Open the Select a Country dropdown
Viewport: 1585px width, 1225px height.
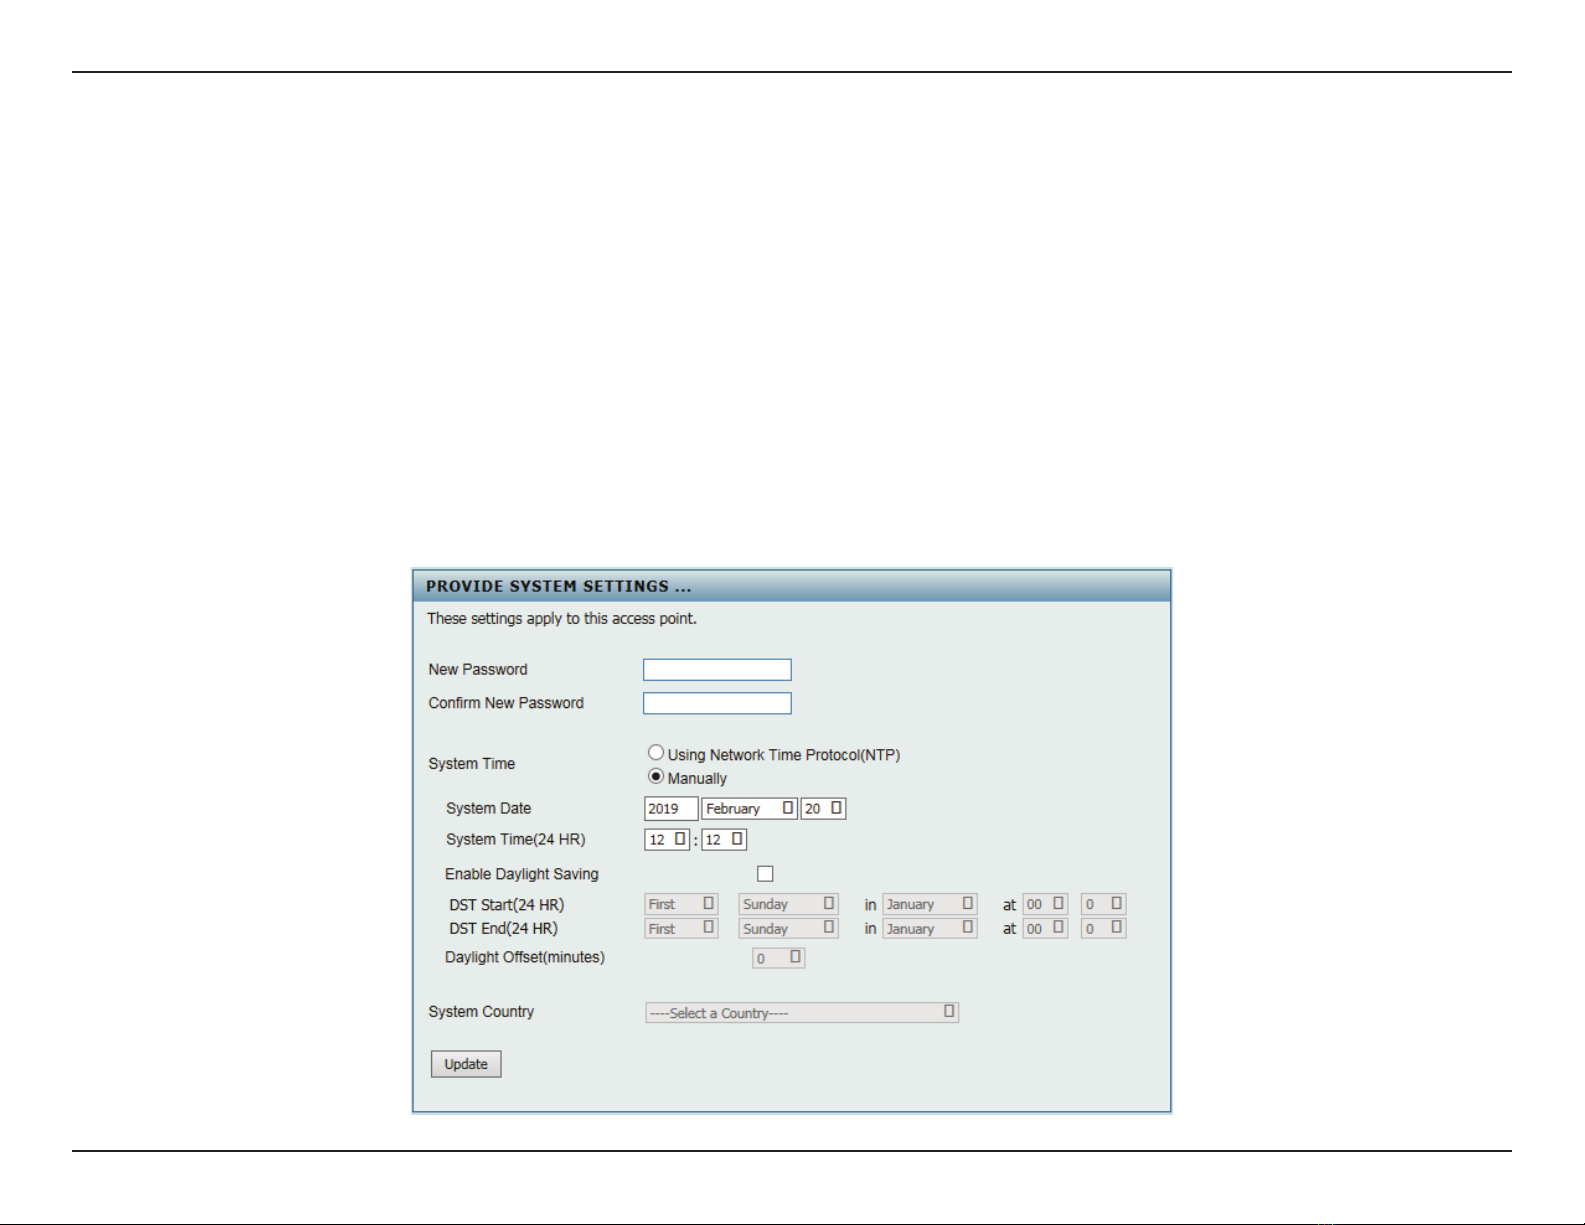(802, 1013)
